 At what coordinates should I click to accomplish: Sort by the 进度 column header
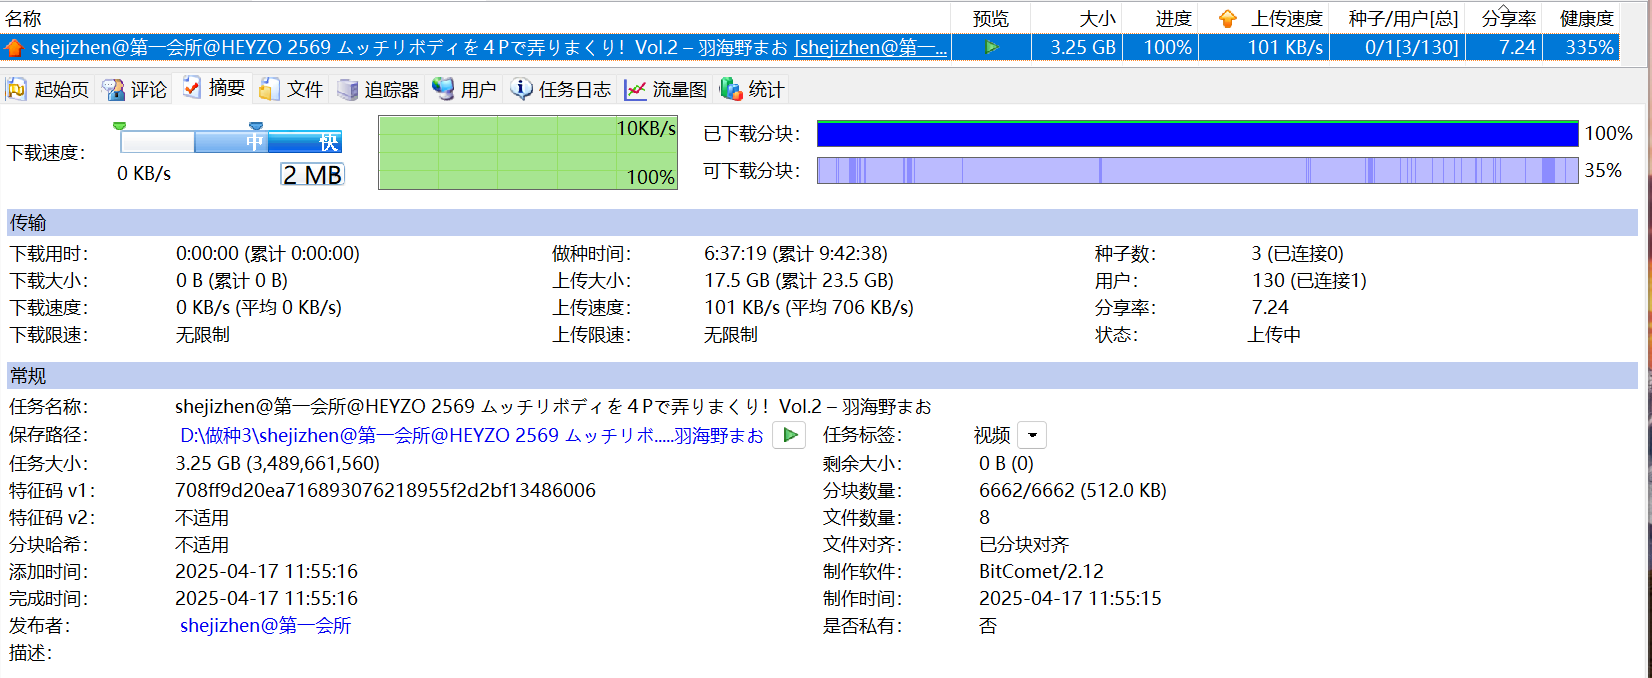pos(1161,18)
